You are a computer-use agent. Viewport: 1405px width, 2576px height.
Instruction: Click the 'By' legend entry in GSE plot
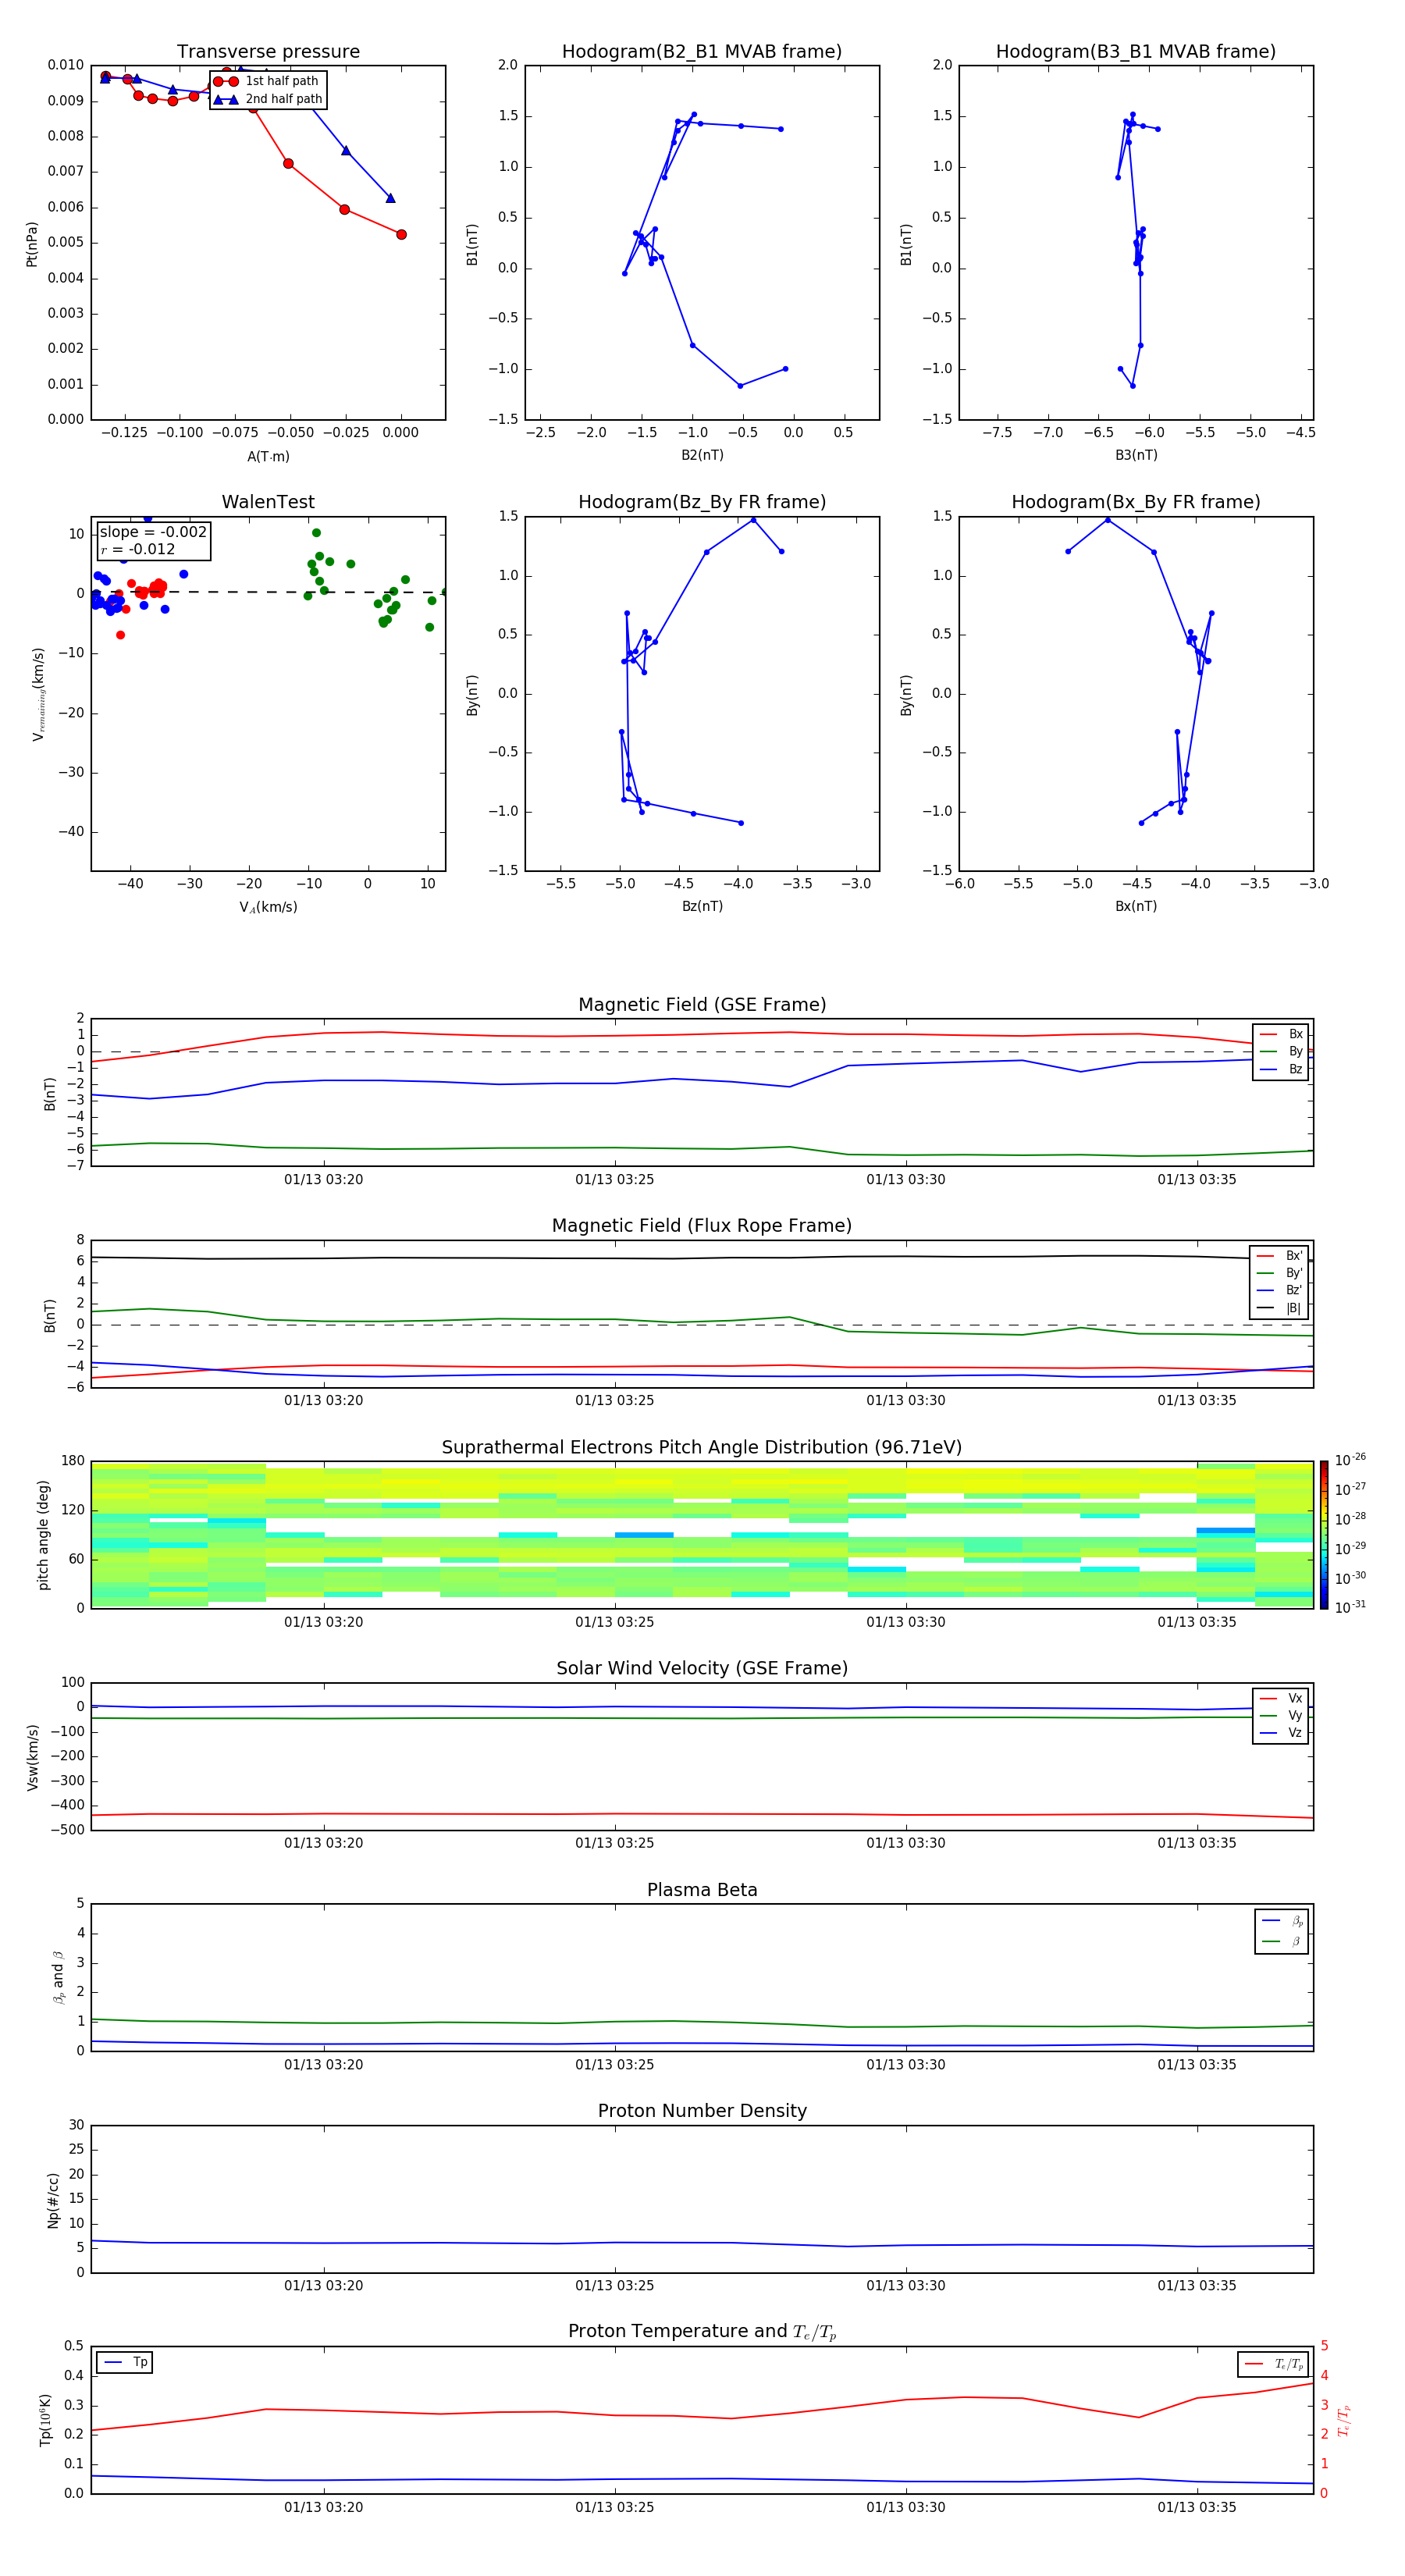pyautogui.click(x=1281, y=1051)
